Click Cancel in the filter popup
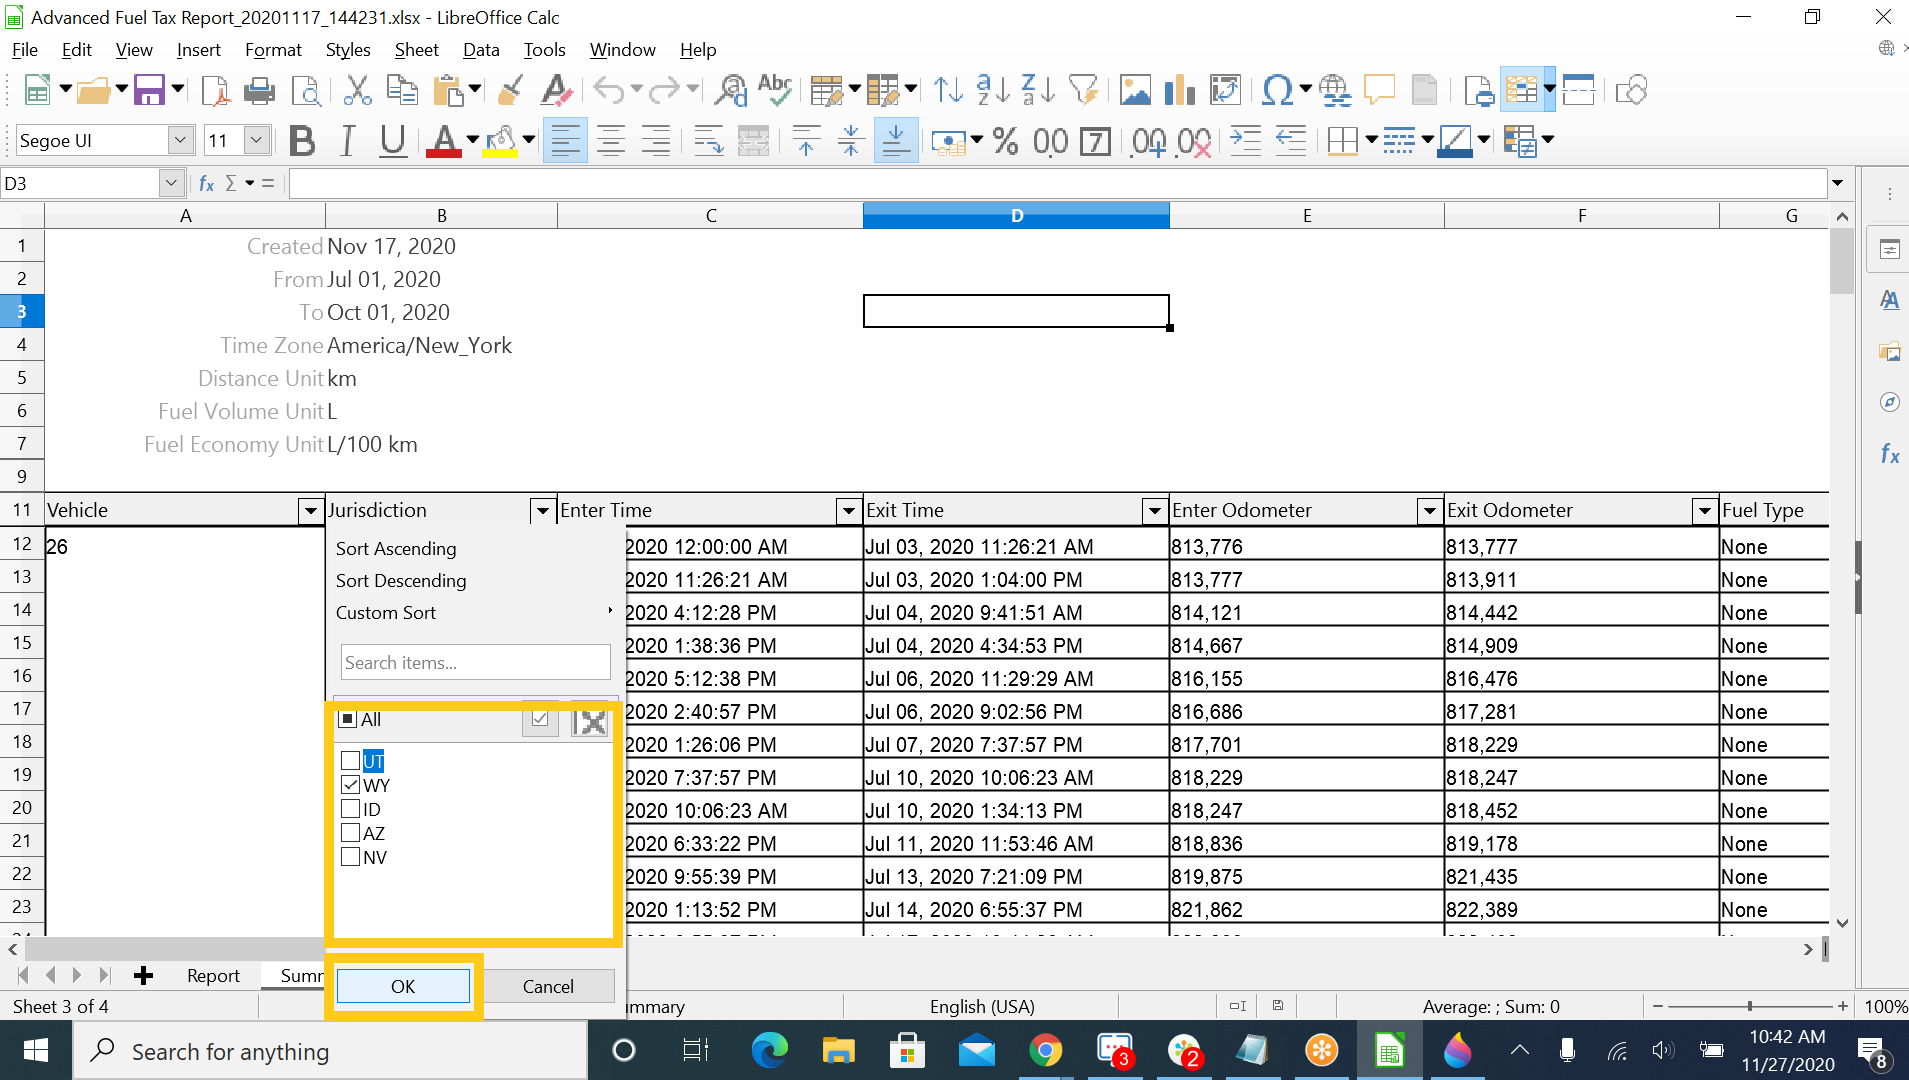 pyautogui.click(x=548, y=986)
